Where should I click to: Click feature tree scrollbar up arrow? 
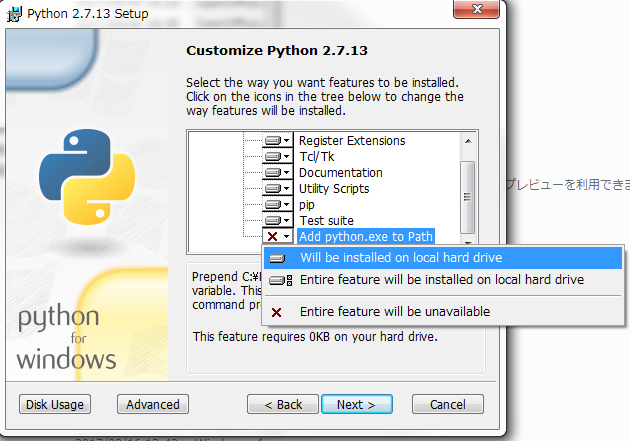[468, 141]
